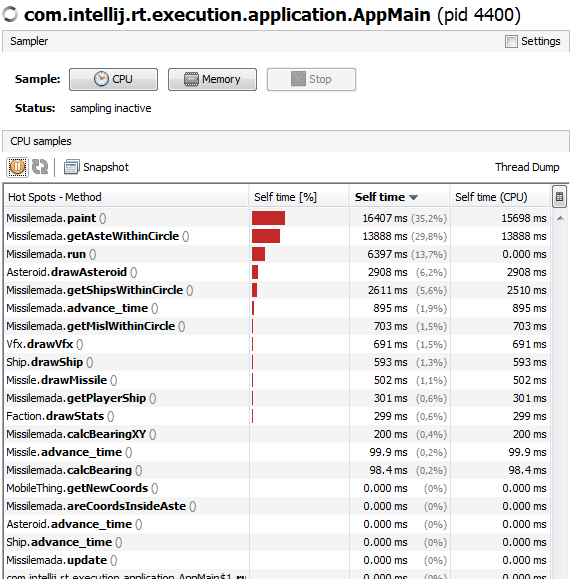This screenshot has height=579, width=572.
Task: Open the column chooser icon
Action: click(x=559, y=196)
